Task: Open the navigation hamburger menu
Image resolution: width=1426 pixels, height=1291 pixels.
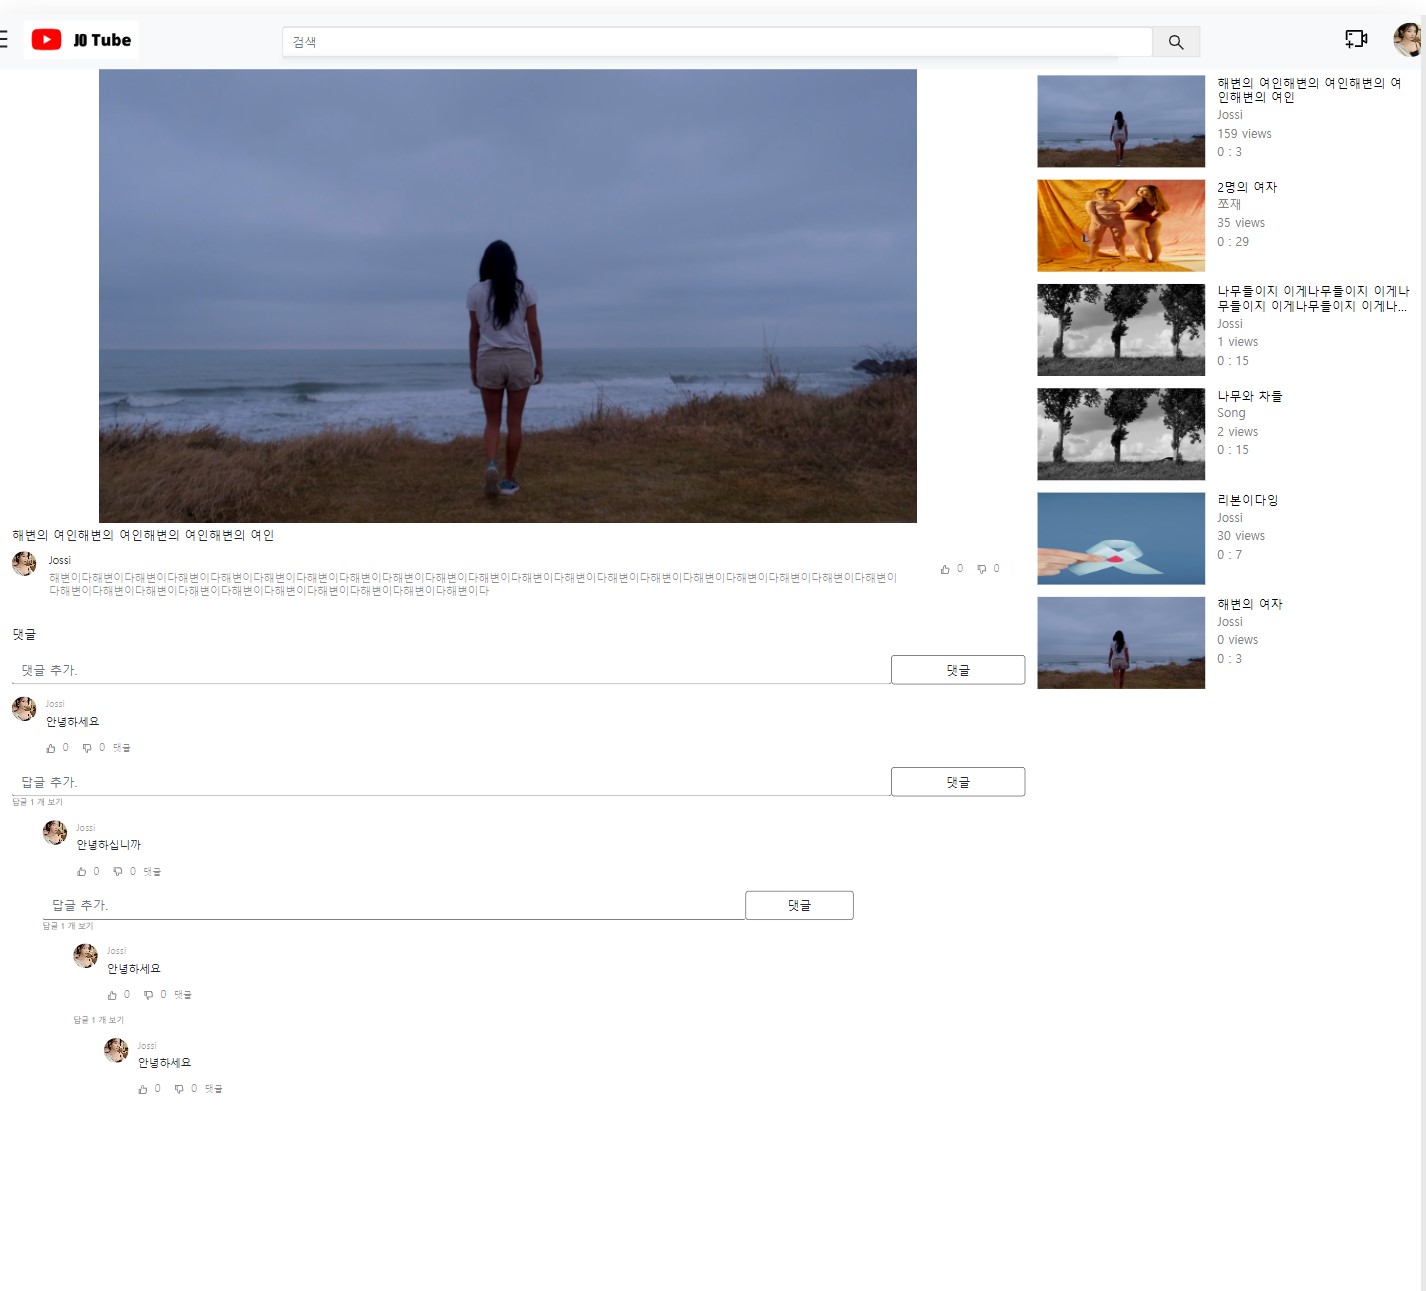Action: pyautogui.click(x=4, y=39)
